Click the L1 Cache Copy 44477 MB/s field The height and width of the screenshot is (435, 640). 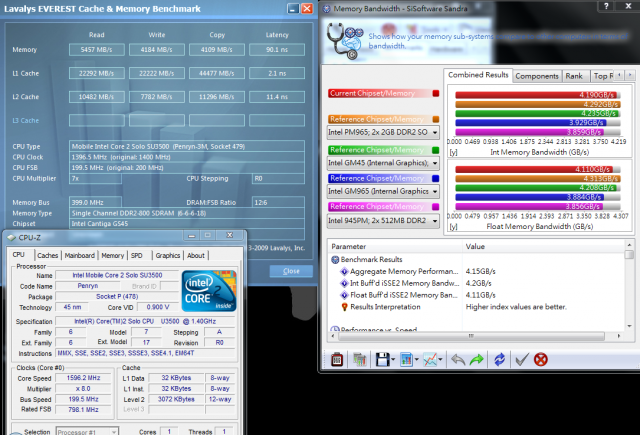click(x=217, y=73)
